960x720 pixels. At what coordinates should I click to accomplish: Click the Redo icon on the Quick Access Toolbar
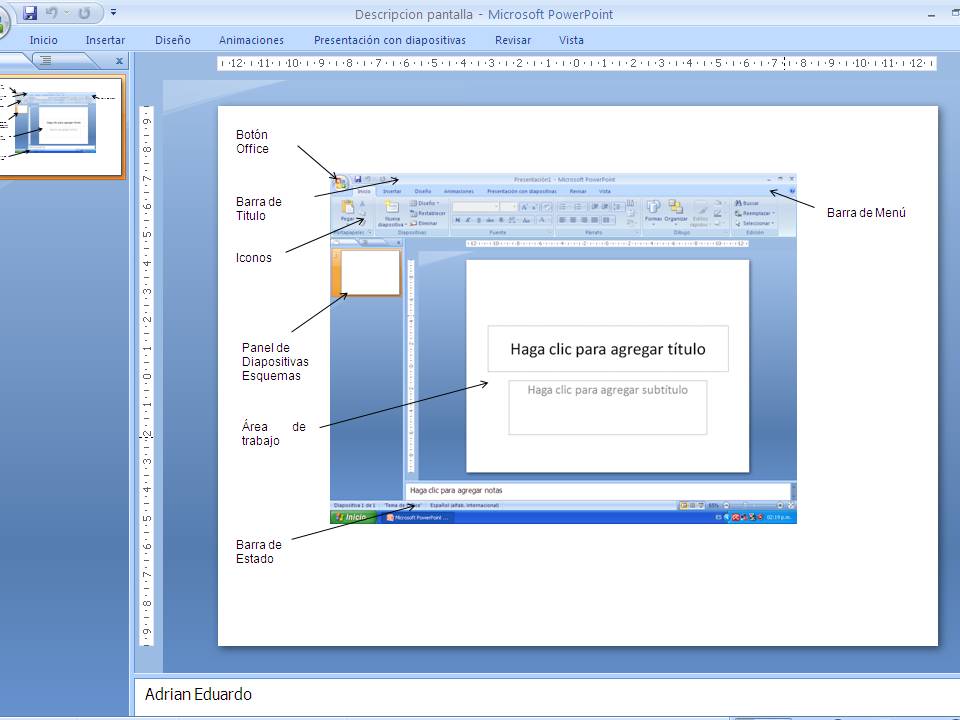pyautogui.click(x=84, y=12)
